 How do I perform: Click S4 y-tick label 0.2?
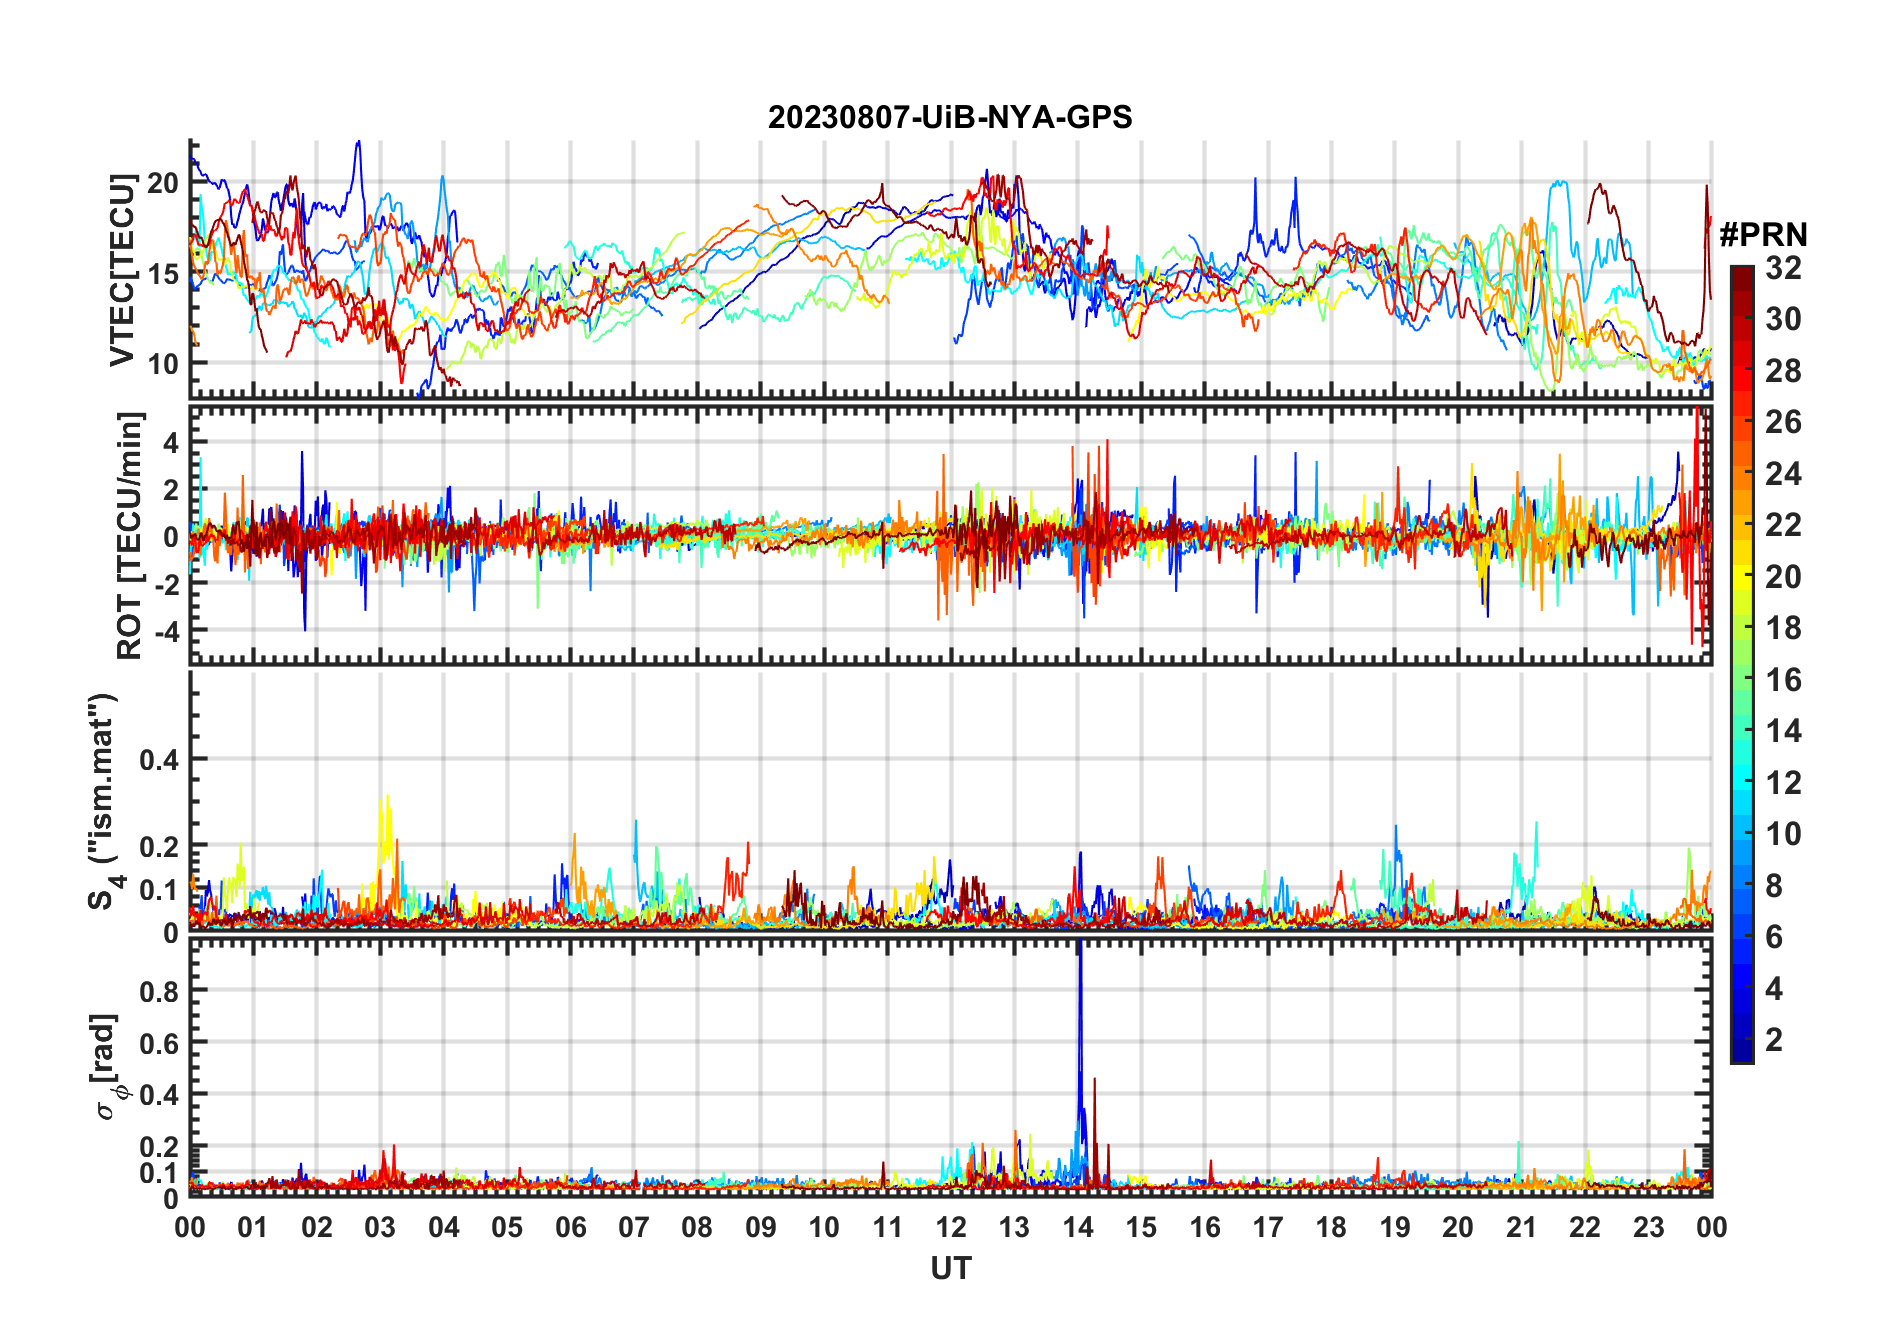coord(159,846)
